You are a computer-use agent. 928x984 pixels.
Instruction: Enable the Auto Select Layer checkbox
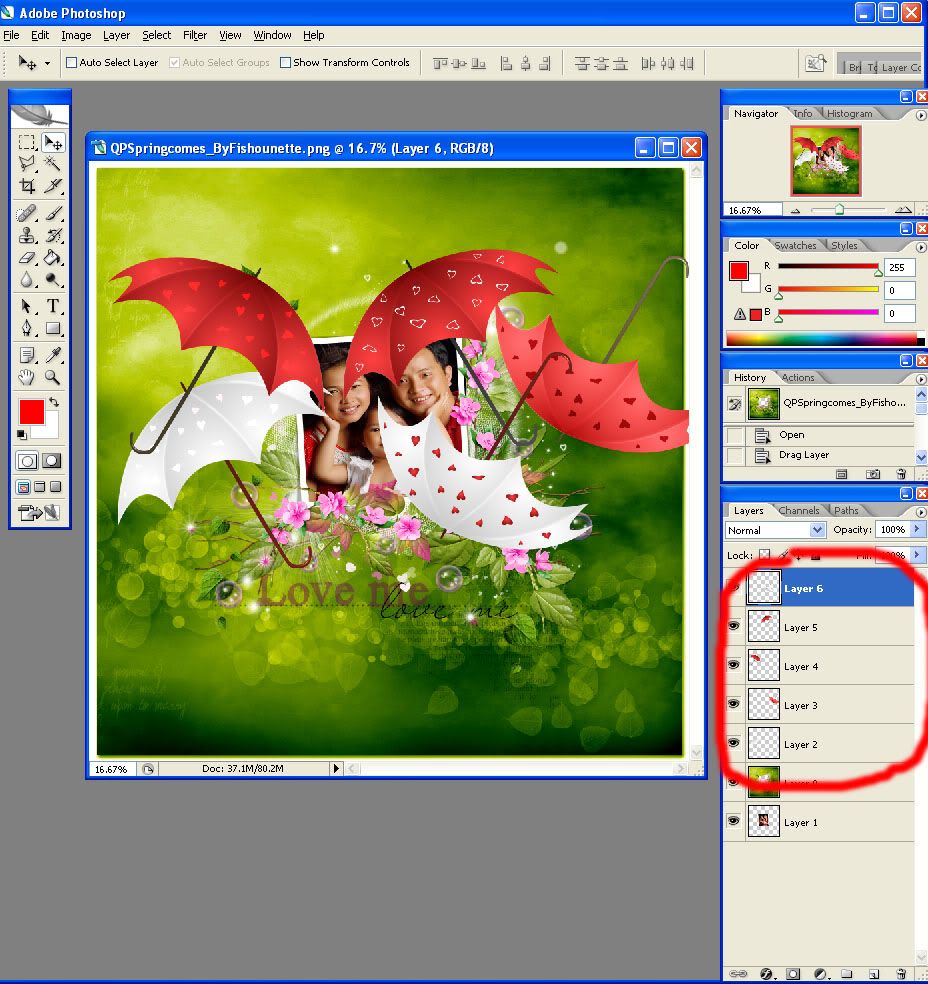[71, 63]
